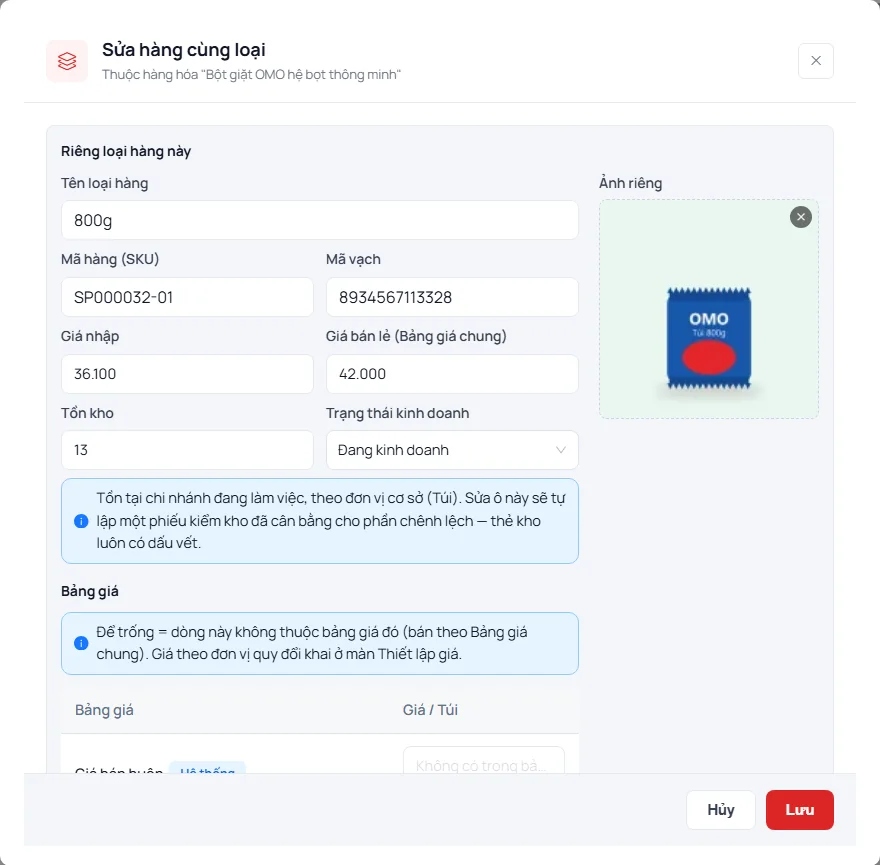Click the subtitle mentioning Bột giặt OMO
The height and width of the screenshot is (865, 880).
pos(251,75)
